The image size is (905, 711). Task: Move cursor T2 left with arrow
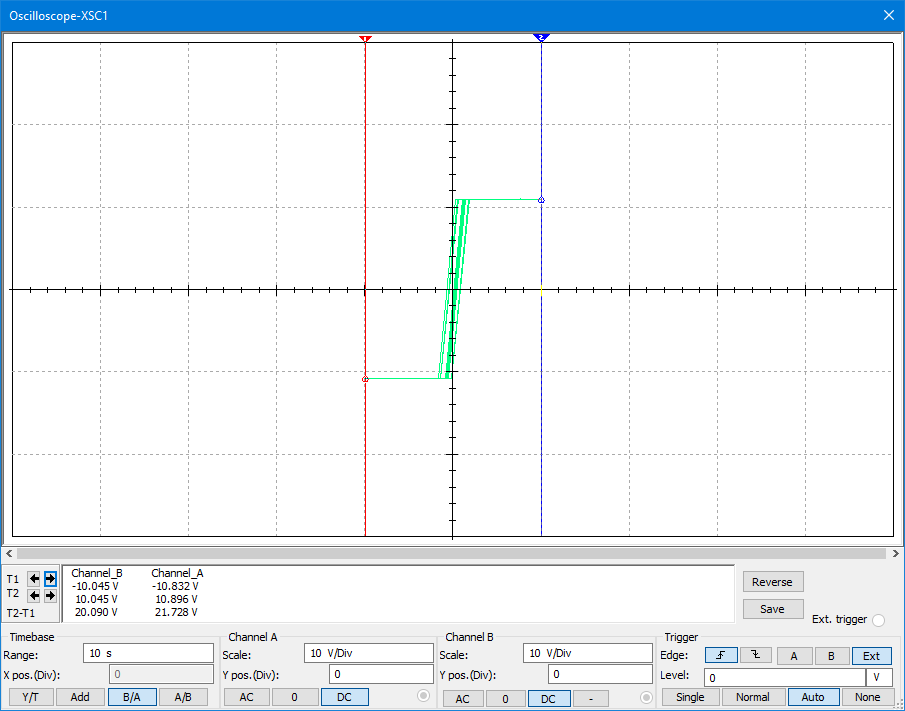34,595
